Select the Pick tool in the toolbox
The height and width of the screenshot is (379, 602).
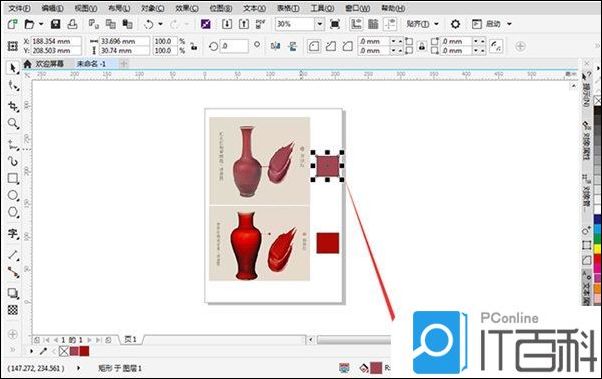[13, 68]
